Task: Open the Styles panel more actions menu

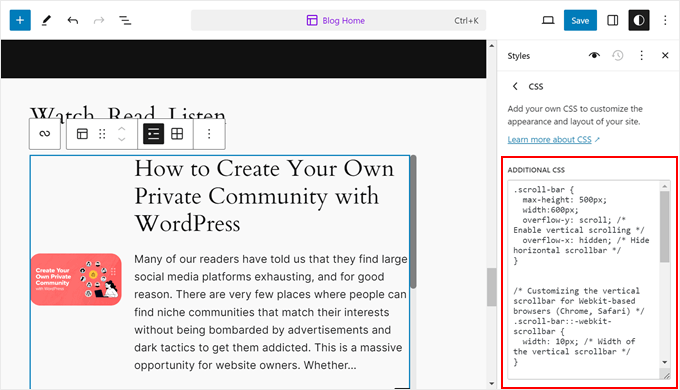Action: pos(641,56)
